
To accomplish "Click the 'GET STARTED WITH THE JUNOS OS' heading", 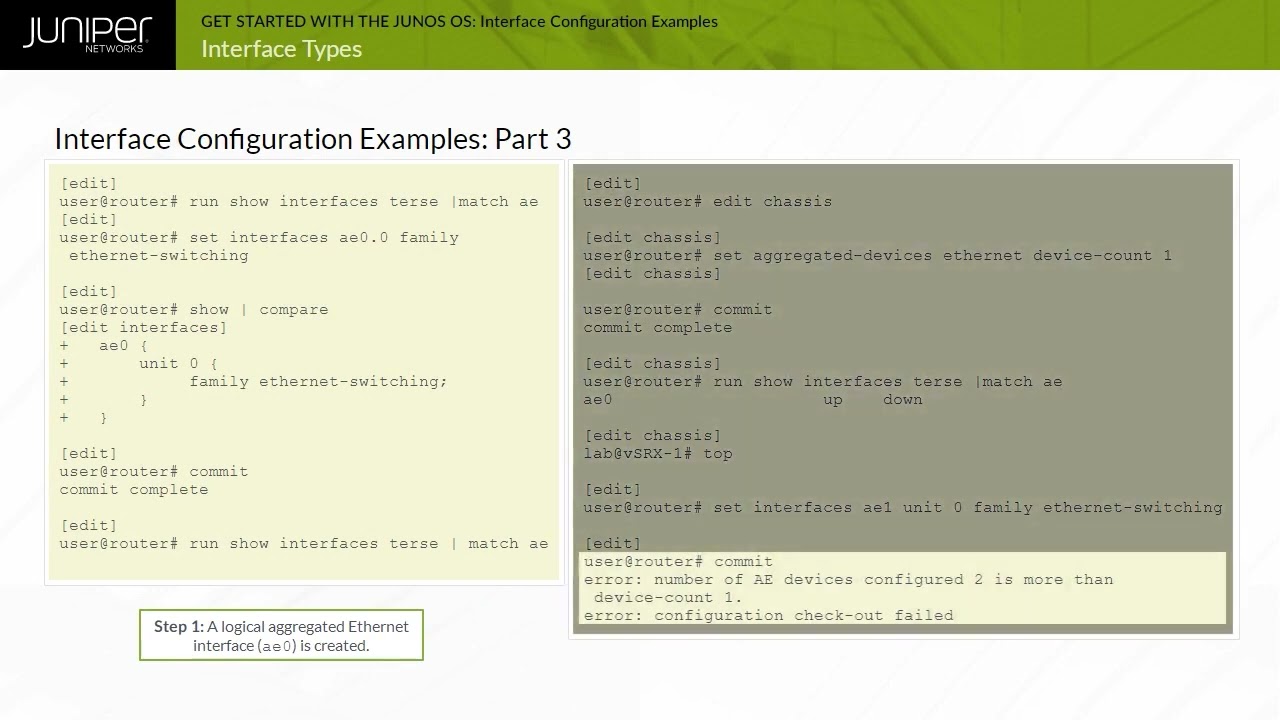I will (x=459, y=21).
